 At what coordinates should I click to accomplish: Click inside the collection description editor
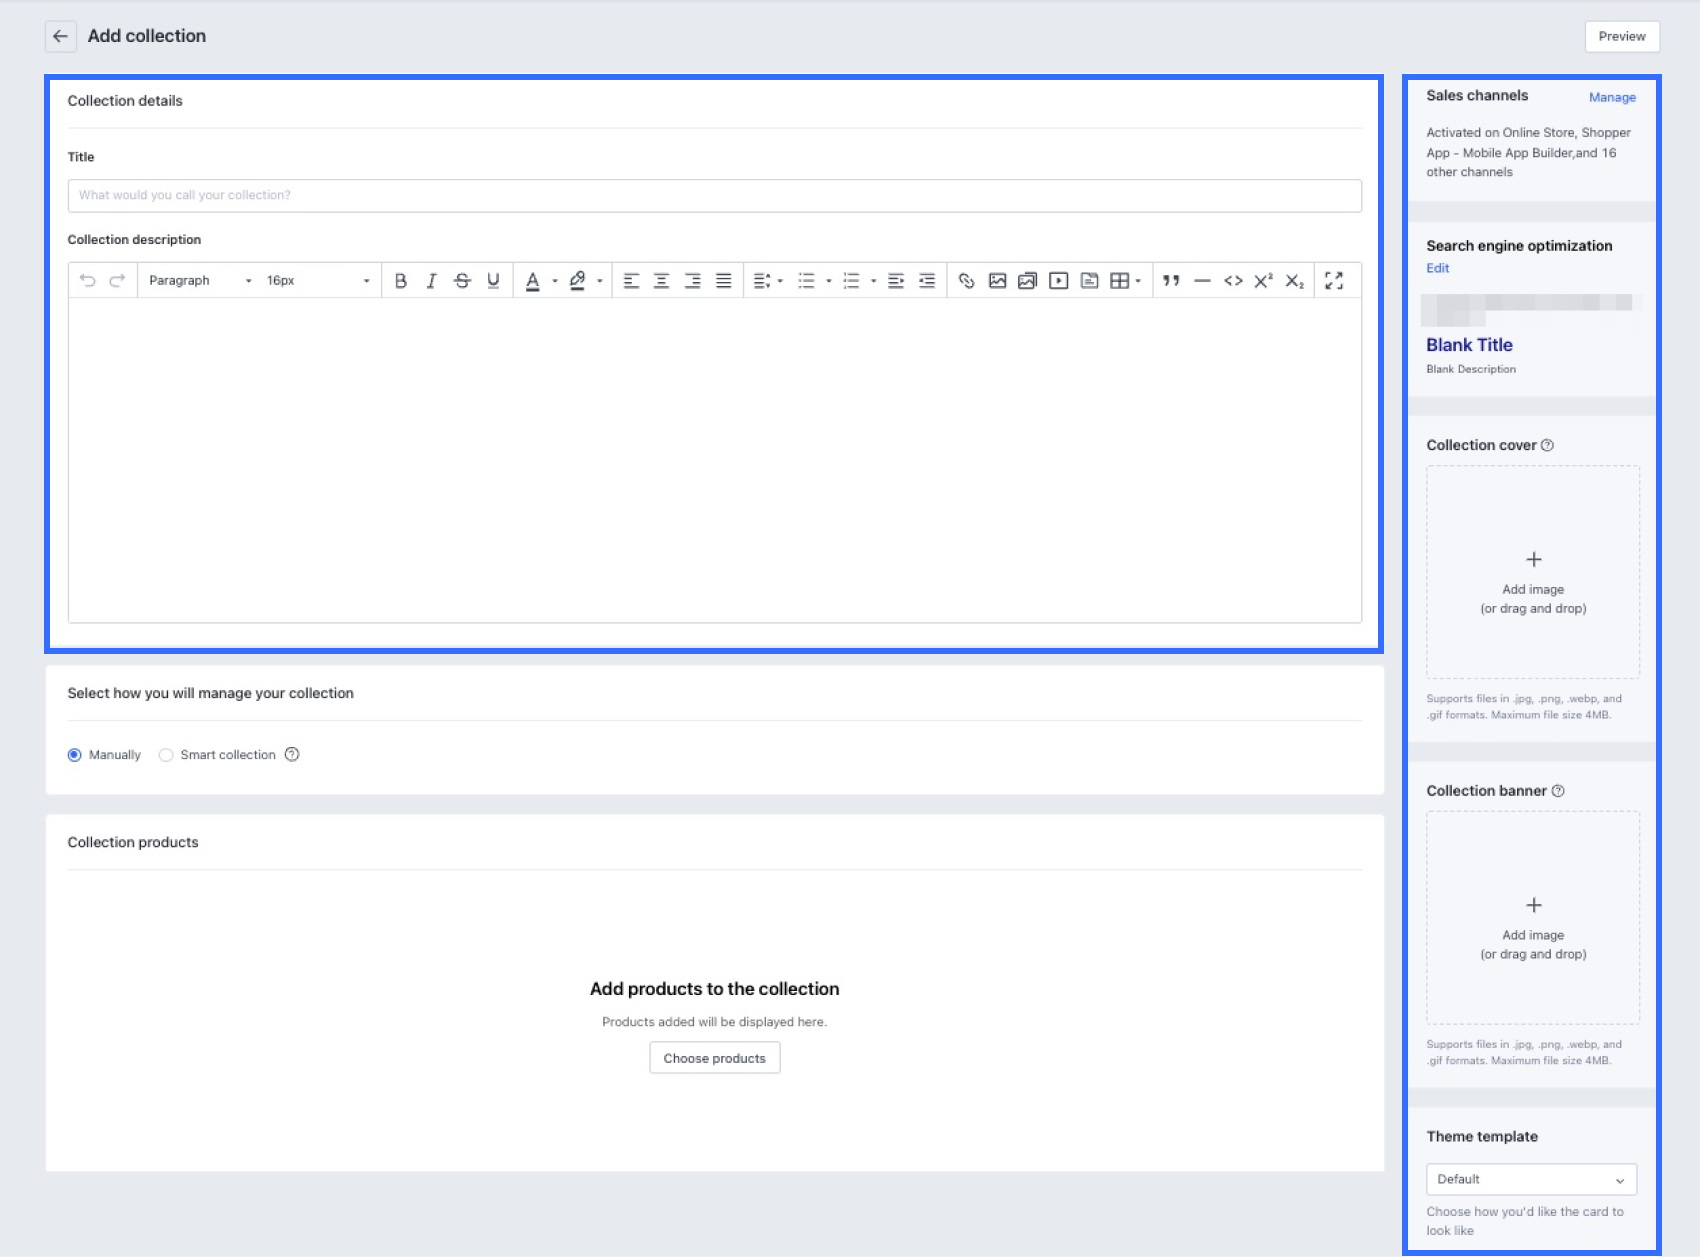(714, 460)
